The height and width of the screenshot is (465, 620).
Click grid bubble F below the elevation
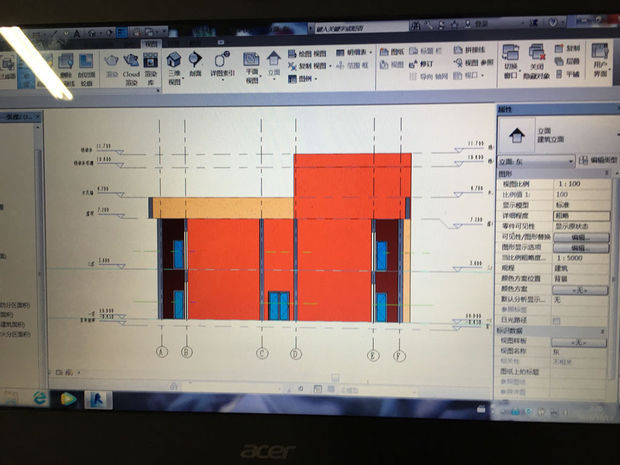399,355
